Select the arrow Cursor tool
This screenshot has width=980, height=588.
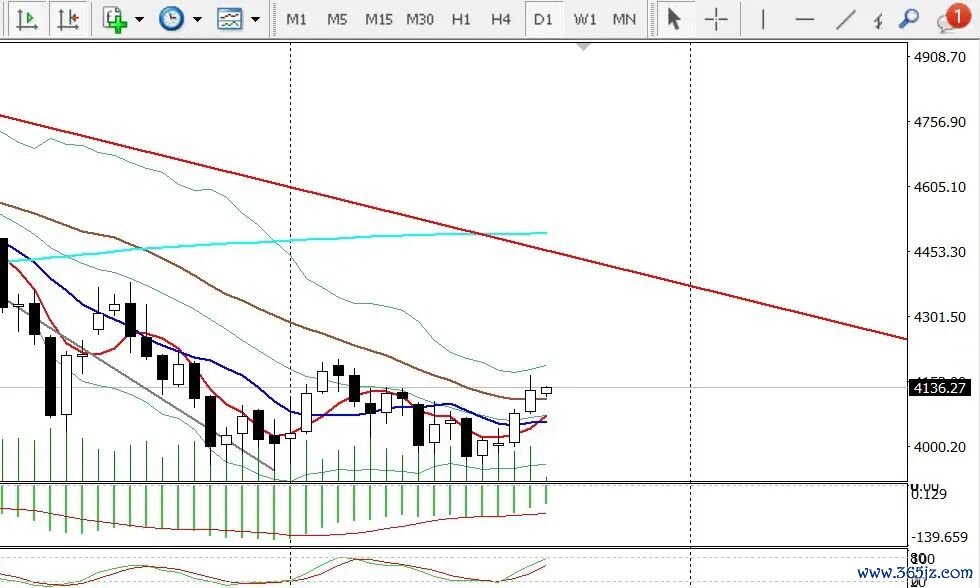673,19
